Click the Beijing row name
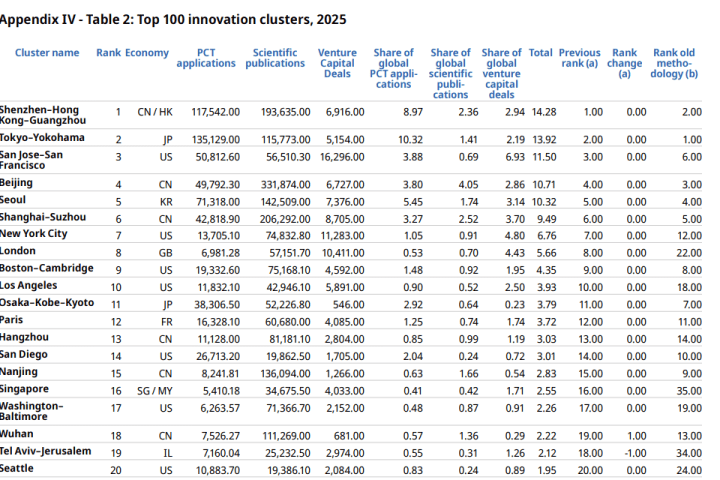The height and width of the screenshot is (480, 720). point(17,184)
